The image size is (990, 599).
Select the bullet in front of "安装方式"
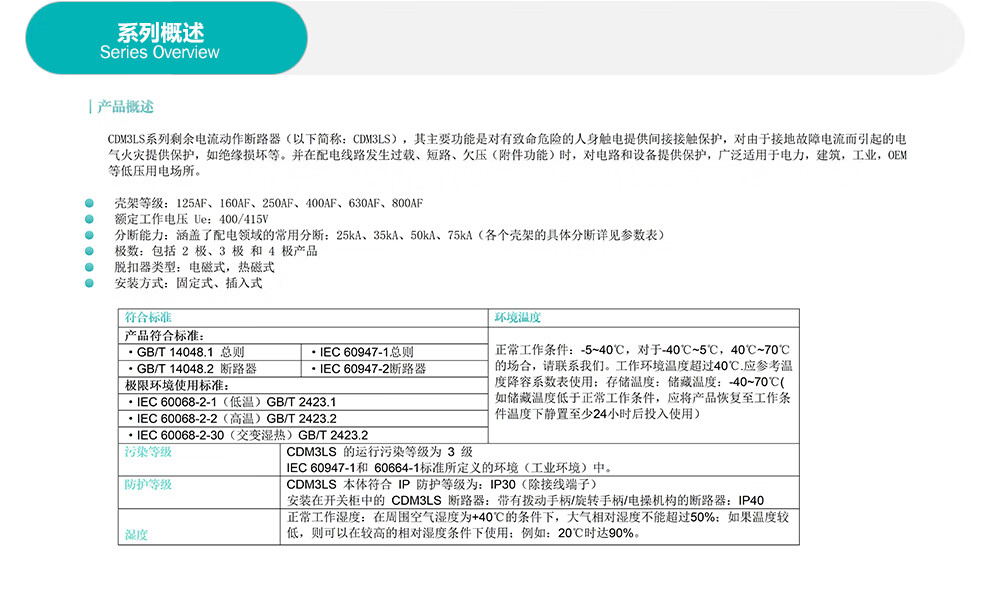coord(90,283)
